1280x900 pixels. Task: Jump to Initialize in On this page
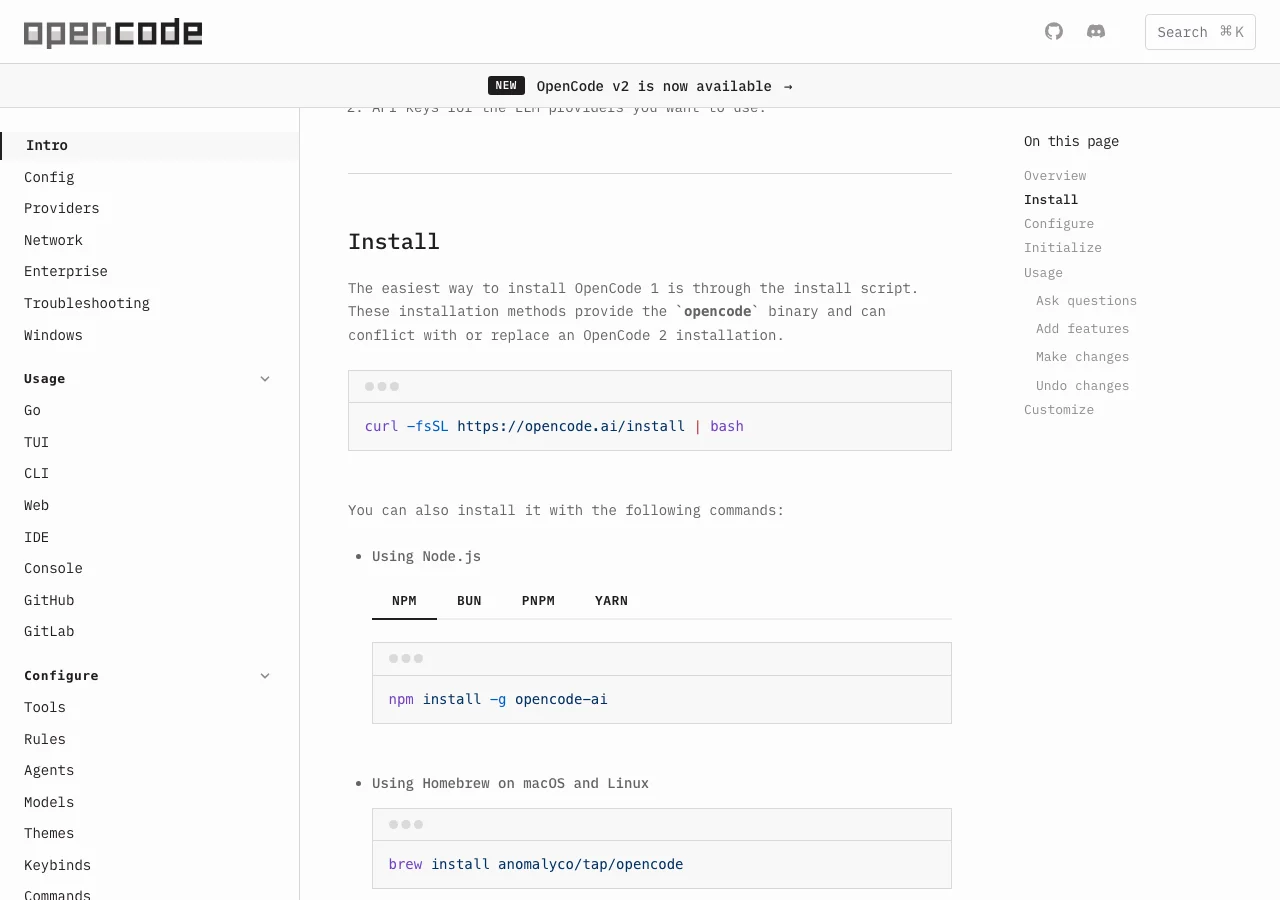(x=1063, y=248)
